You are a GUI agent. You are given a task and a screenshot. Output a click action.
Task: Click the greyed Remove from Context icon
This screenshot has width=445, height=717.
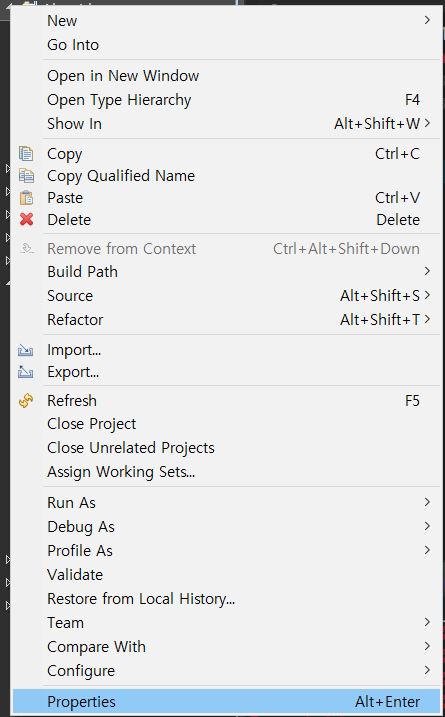(x=27, y=248)
